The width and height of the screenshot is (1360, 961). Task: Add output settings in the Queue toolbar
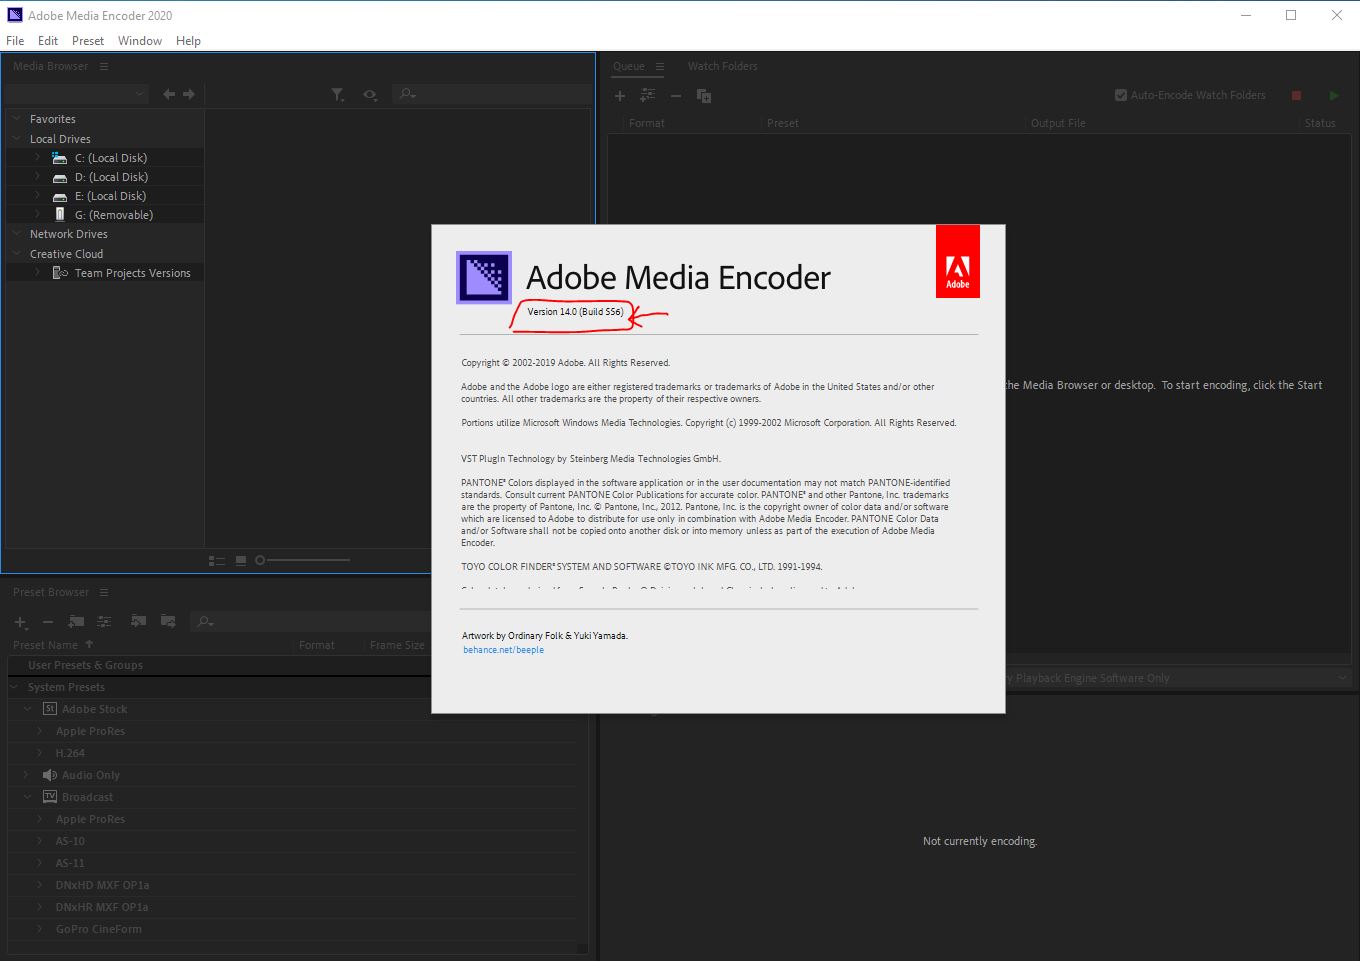(648, 96)
